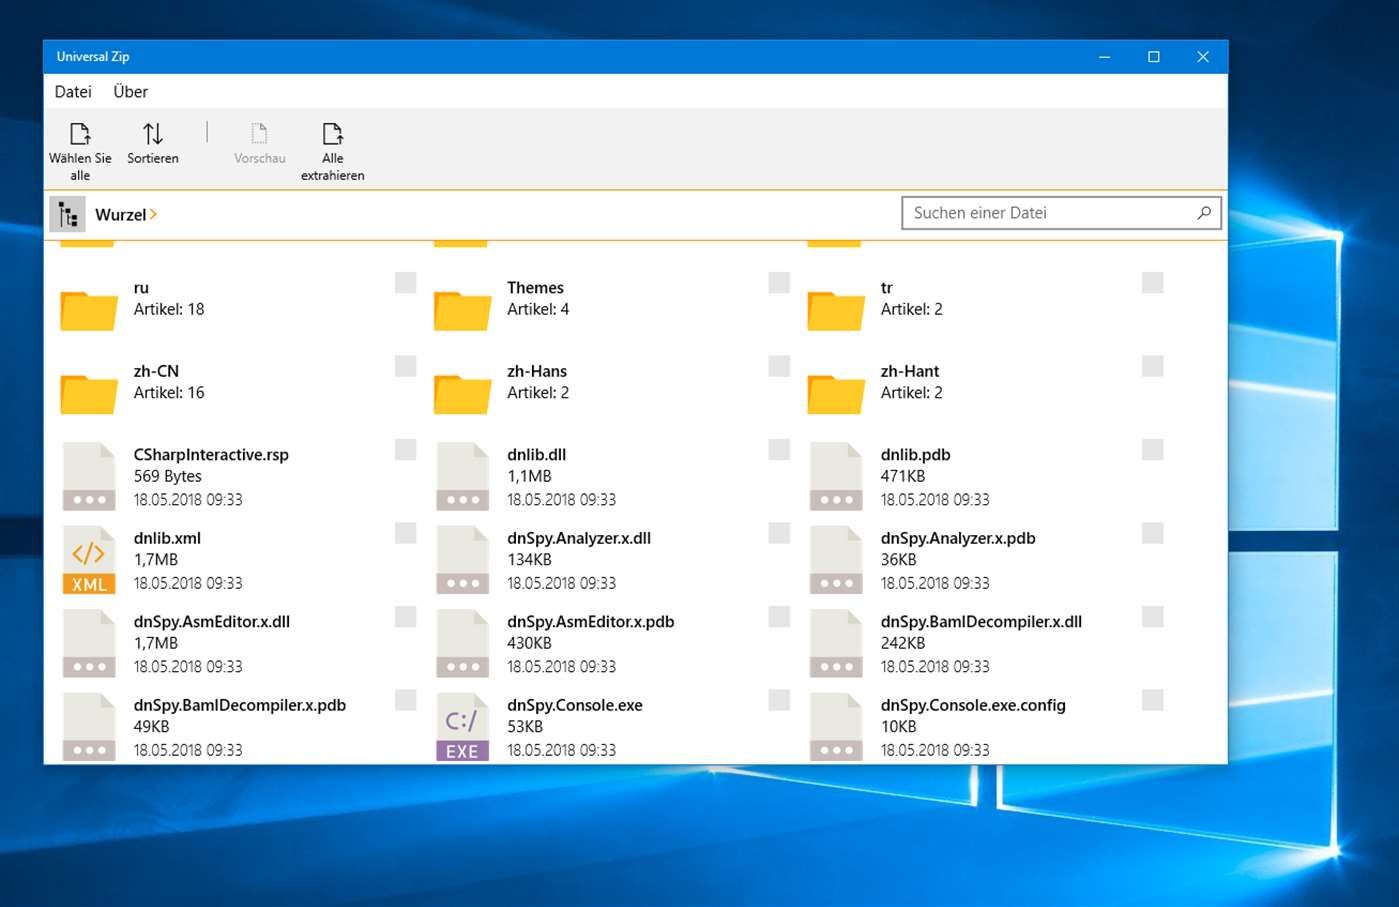Click the dnlib.xml file name

168,538
